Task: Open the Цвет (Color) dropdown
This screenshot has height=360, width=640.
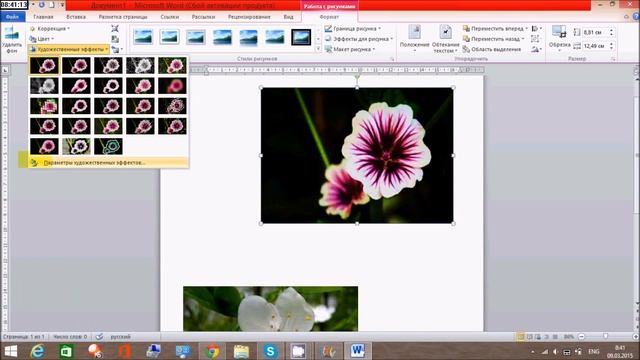Action: tap(42, 39)
